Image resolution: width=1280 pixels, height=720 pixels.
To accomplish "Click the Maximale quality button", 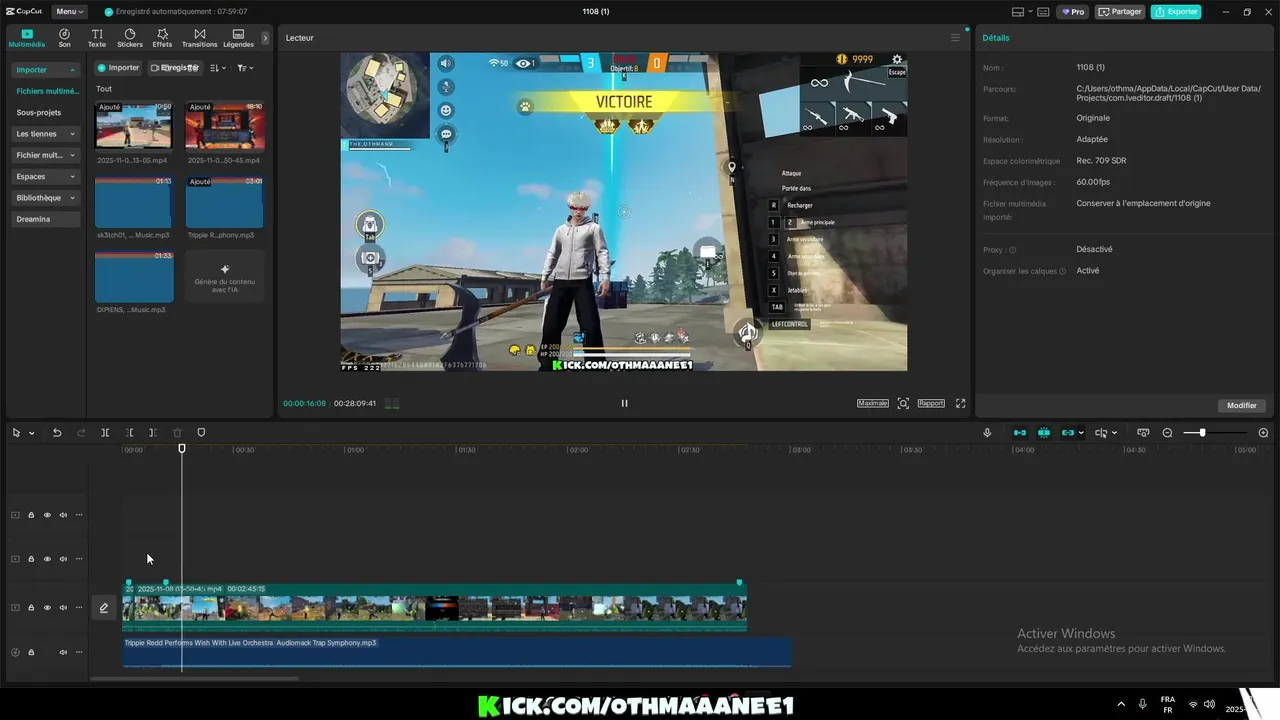I will 873,403.
